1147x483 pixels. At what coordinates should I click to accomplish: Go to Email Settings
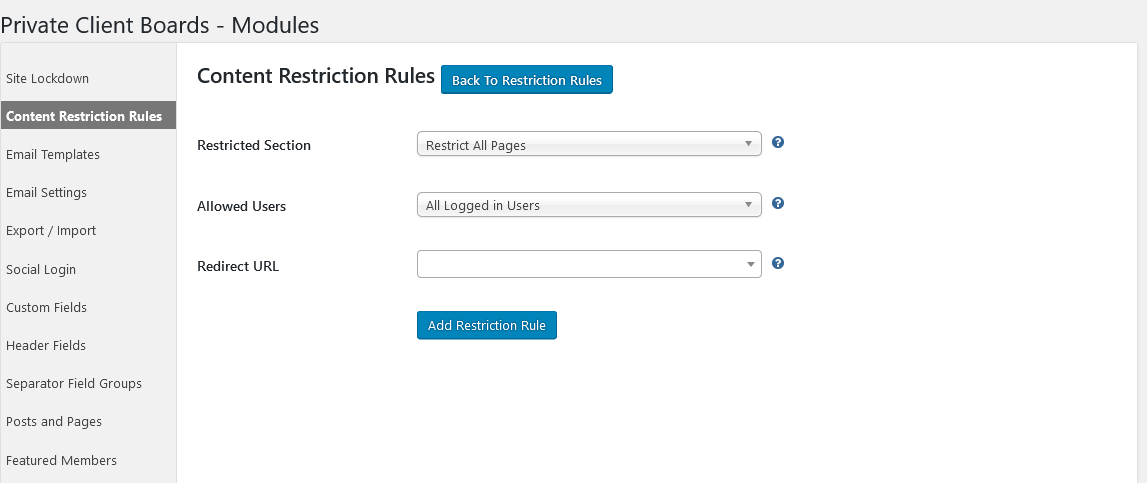(46, 192)
